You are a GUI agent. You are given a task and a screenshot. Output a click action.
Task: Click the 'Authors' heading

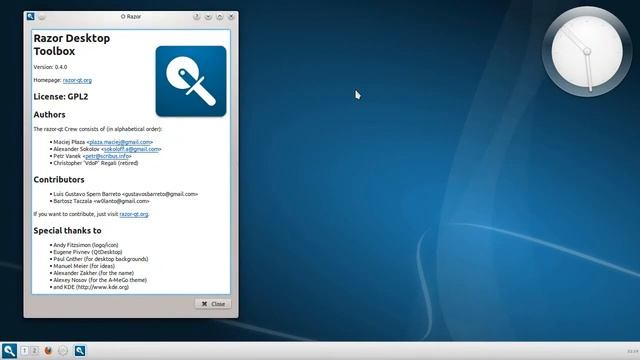point(49,115)
